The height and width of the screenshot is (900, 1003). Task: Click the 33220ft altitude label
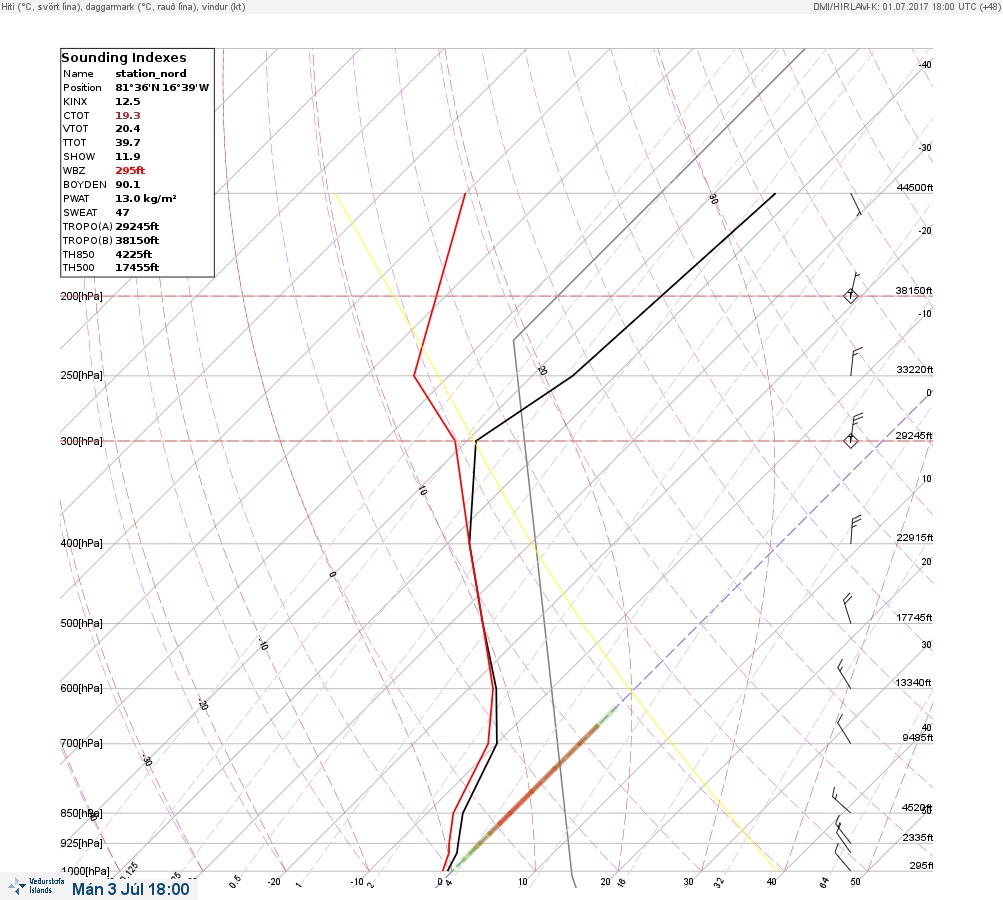point(915,370)
